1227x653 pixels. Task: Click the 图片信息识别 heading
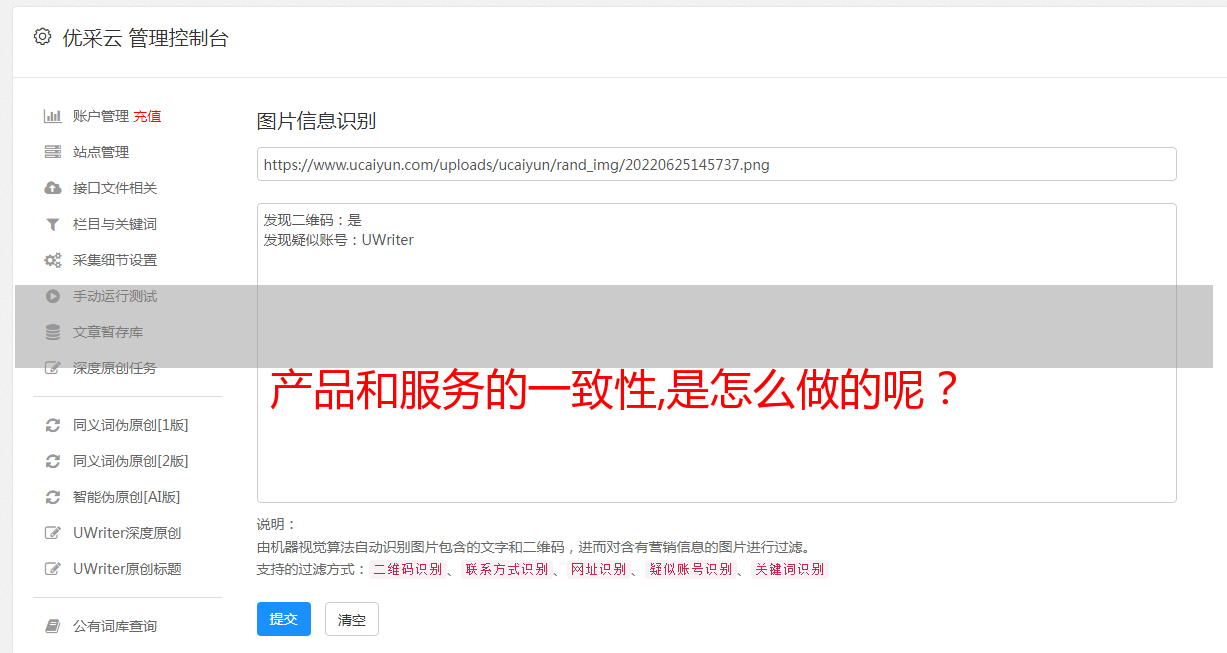pyautogui.click(x=317, y=121)
